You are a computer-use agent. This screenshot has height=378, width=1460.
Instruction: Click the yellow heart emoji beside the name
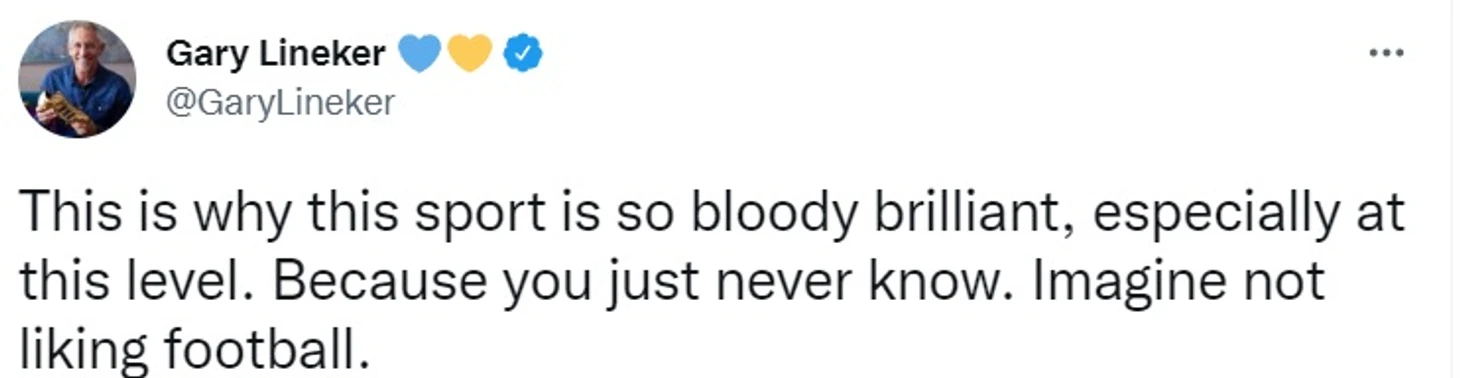[x=469, y=54]
